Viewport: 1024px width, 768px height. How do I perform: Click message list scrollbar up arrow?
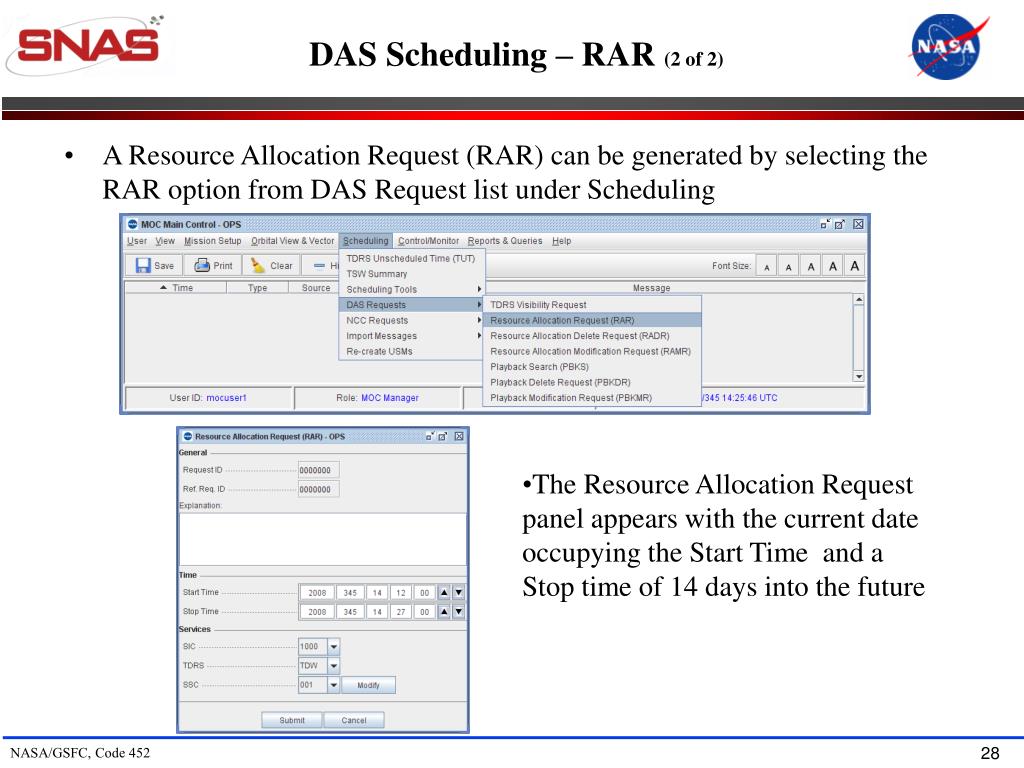859,300
